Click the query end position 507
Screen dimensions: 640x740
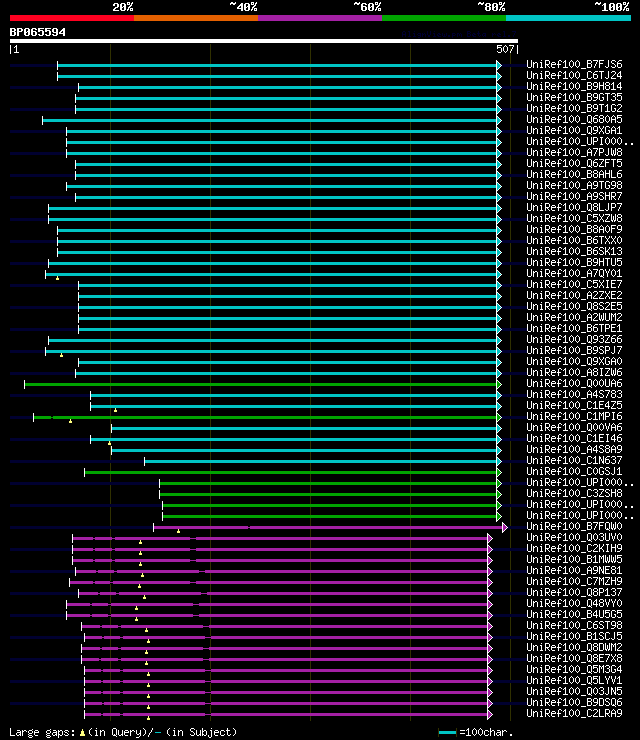(505, 49)
